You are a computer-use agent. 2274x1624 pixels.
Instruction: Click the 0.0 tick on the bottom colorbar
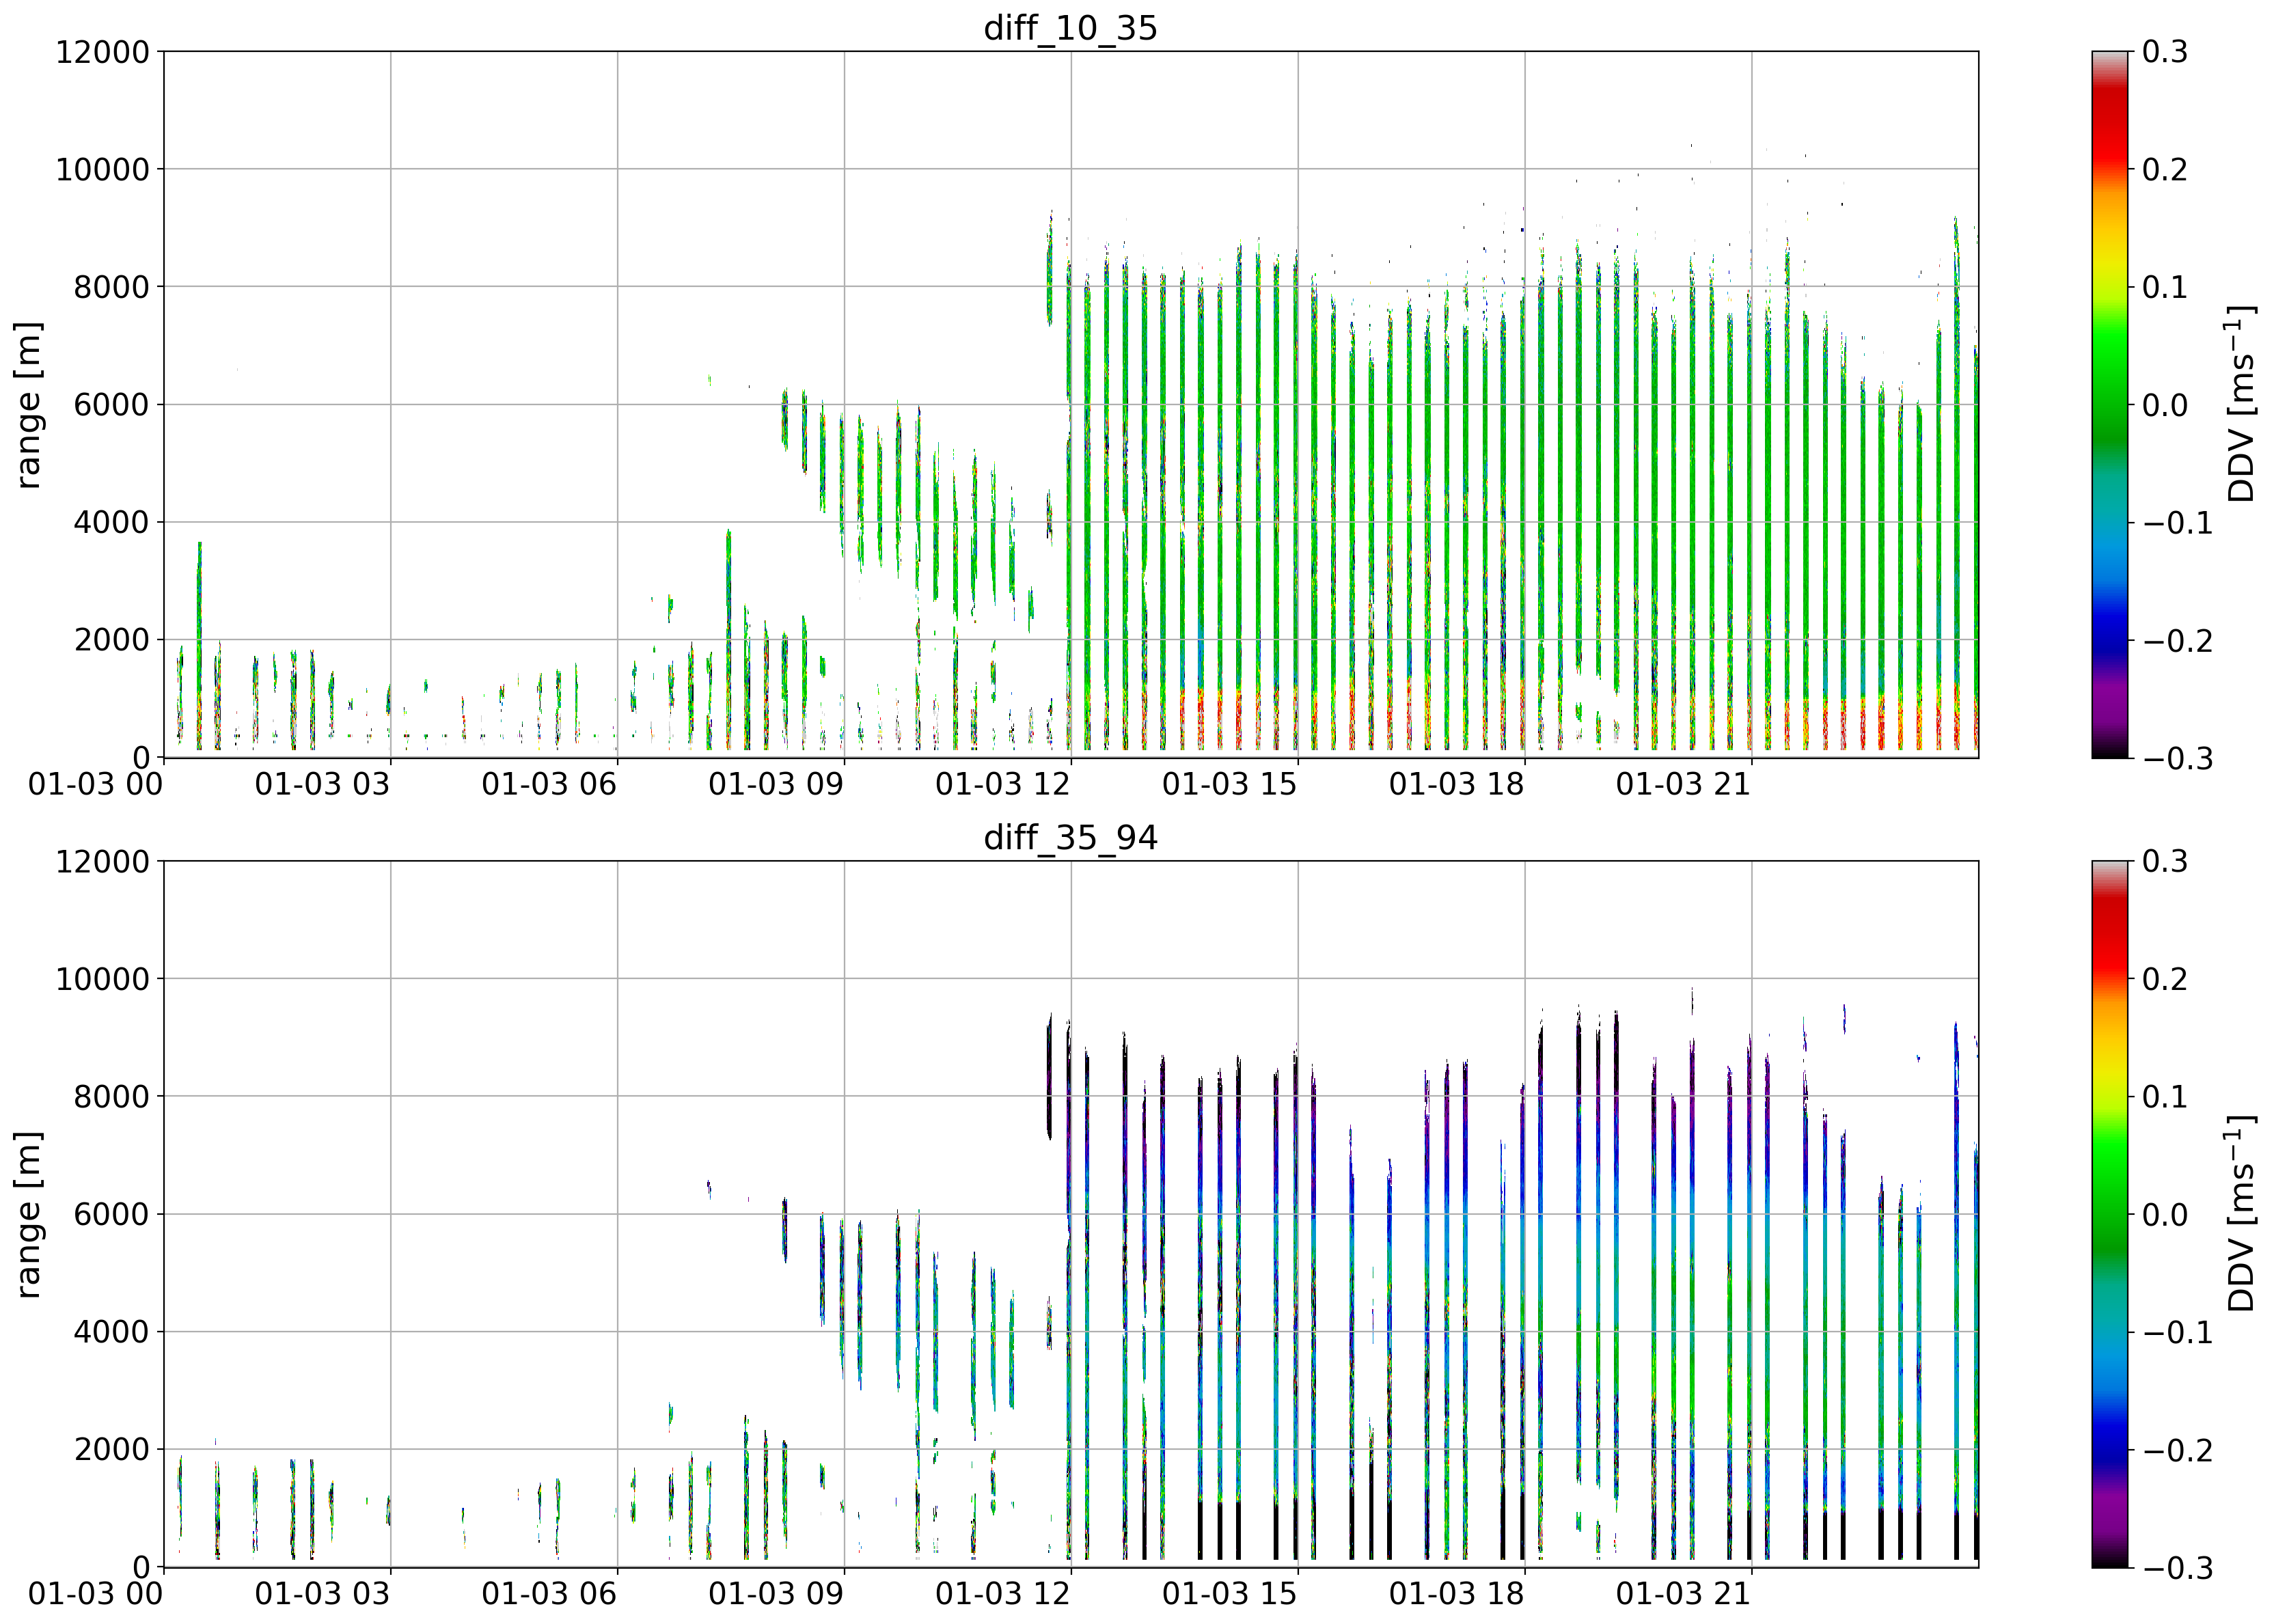coord(2165,1215)
